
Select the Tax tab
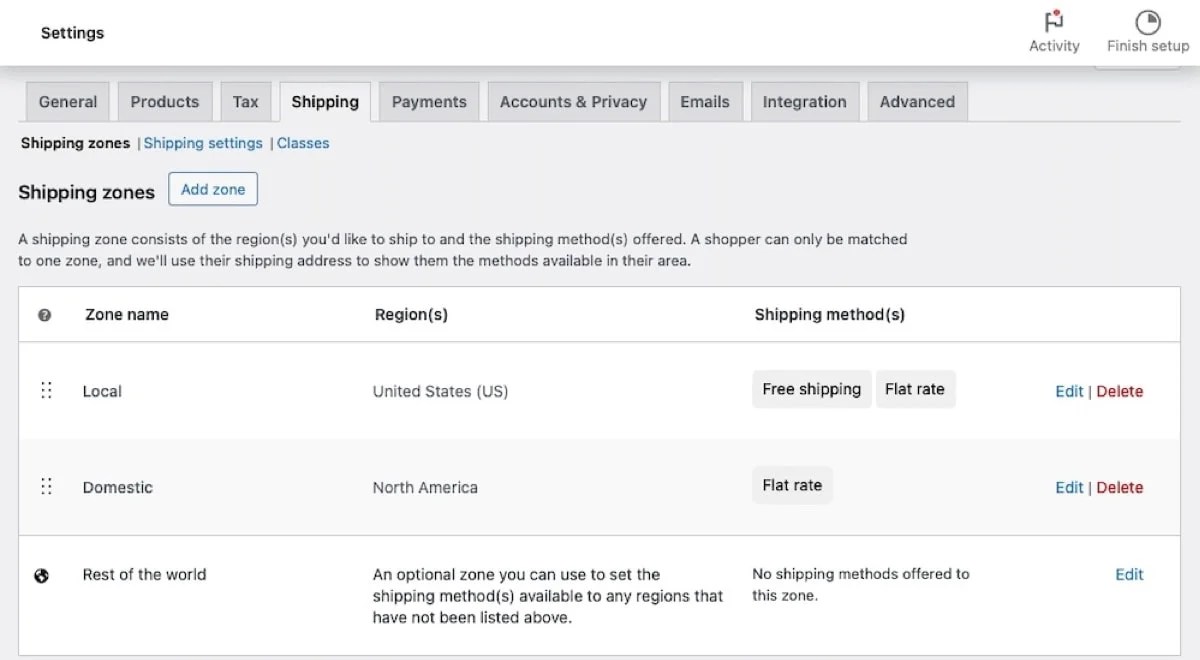245,102
